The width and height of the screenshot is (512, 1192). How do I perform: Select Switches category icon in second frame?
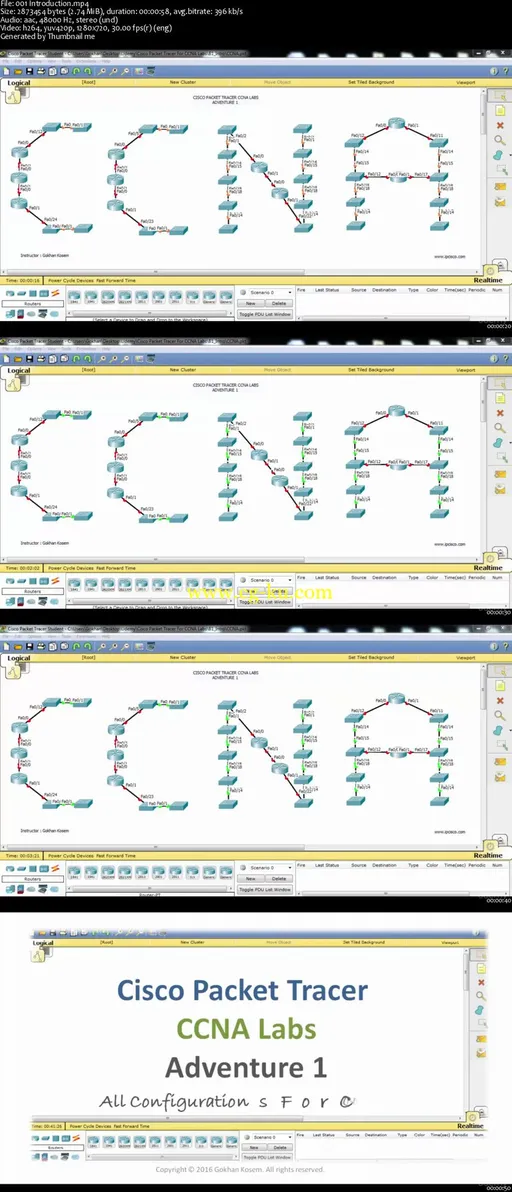[x=21, y=581]
